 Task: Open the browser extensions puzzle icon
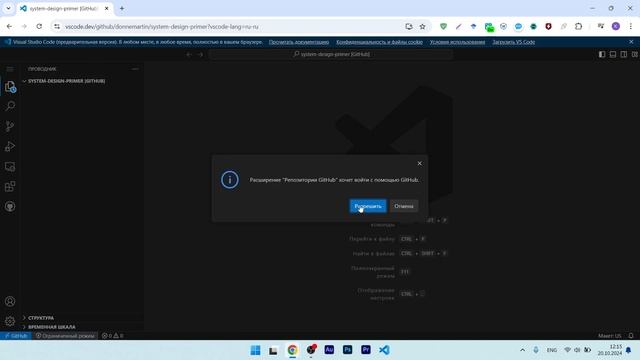click(578, 27)
